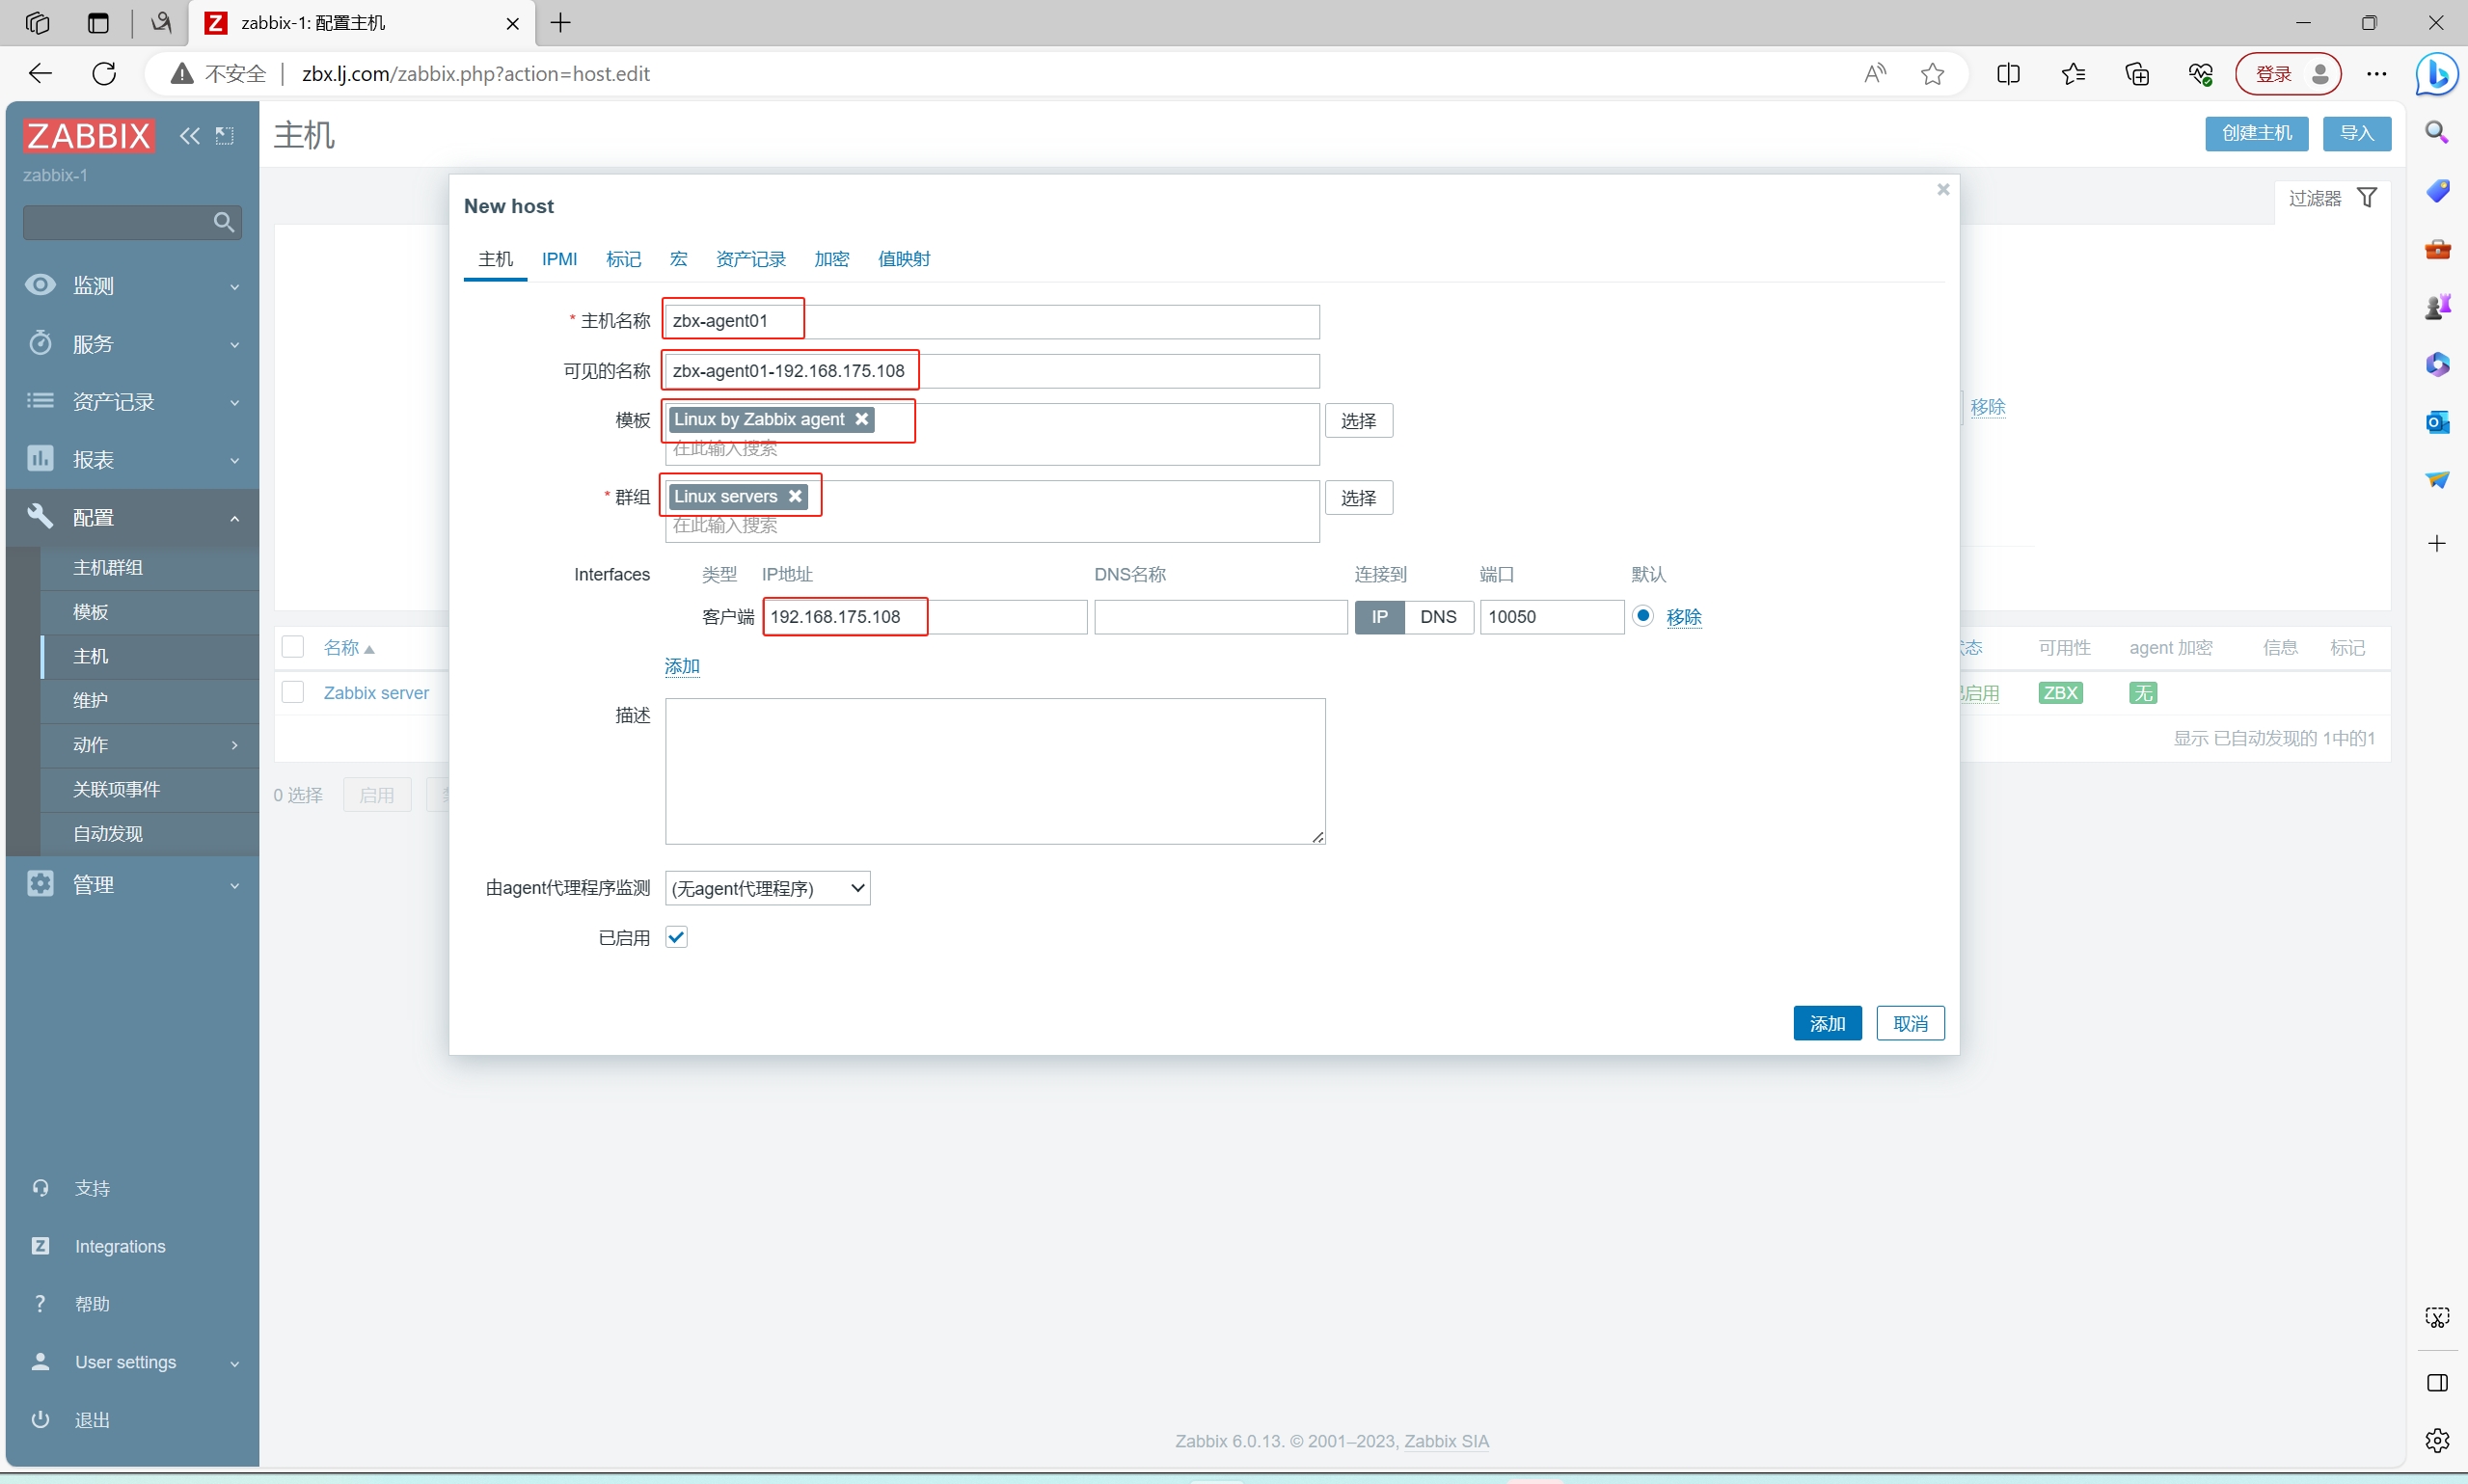Toggle the Enabled (已启用) checkbox
Viewport: 2468px width, 1484px height.
point(676,937)
